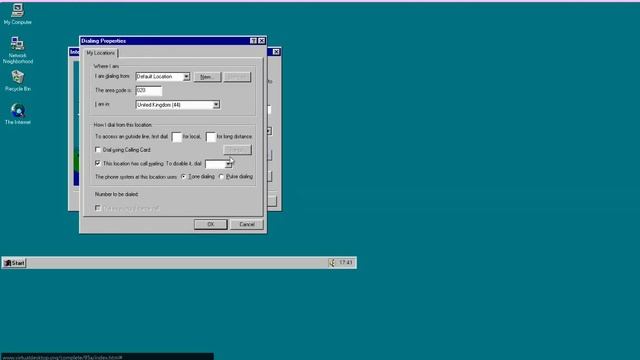Screen dimensions: 640x360
Task: Click OK in Dialing Properties
Action: 211,224
